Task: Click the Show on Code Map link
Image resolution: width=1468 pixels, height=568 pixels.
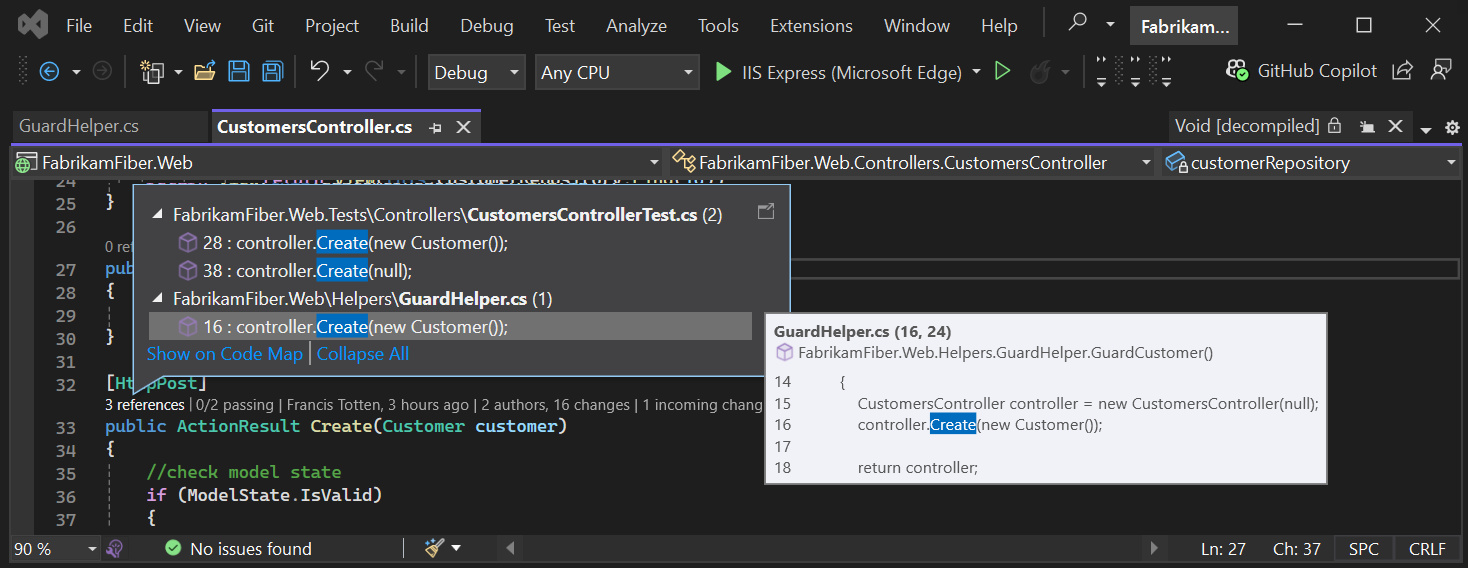Action: click(x=225, y=354)
